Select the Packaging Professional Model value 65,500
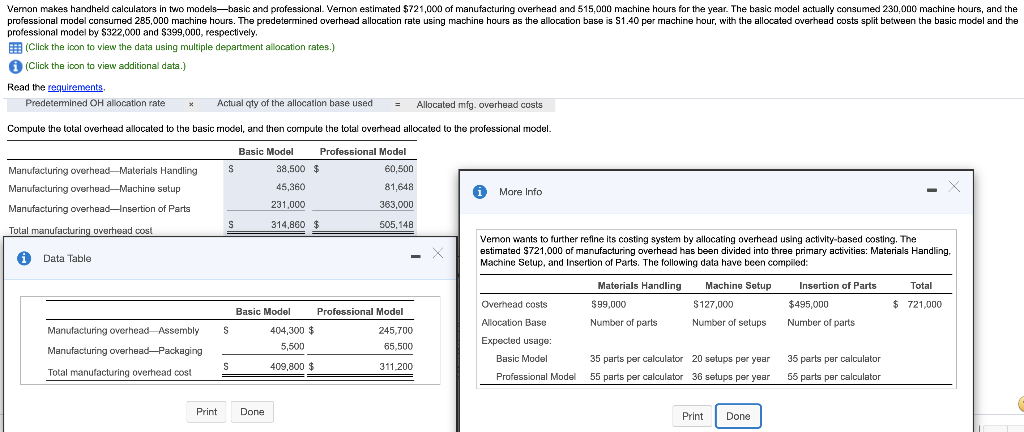Screen dimensions: 1024x432 click(398, 346)
